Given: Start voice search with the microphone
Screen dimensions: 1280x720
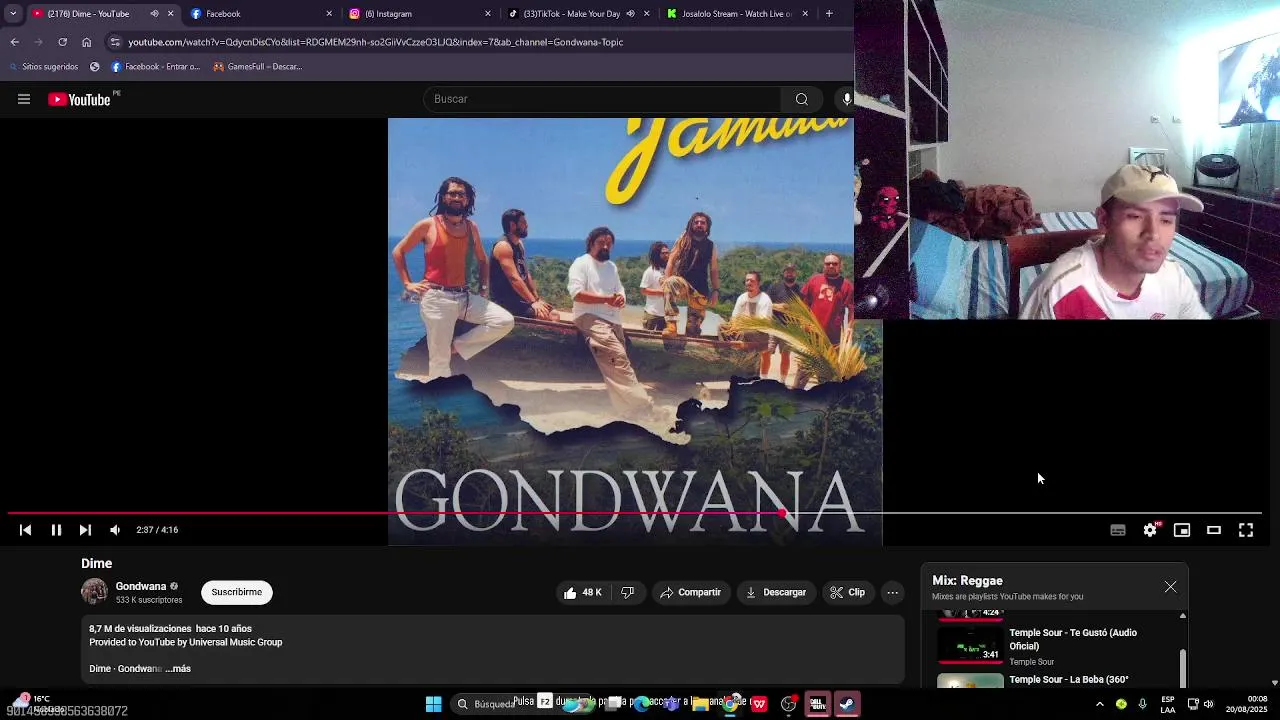Looking at the screenshot, I should (846, 99).
